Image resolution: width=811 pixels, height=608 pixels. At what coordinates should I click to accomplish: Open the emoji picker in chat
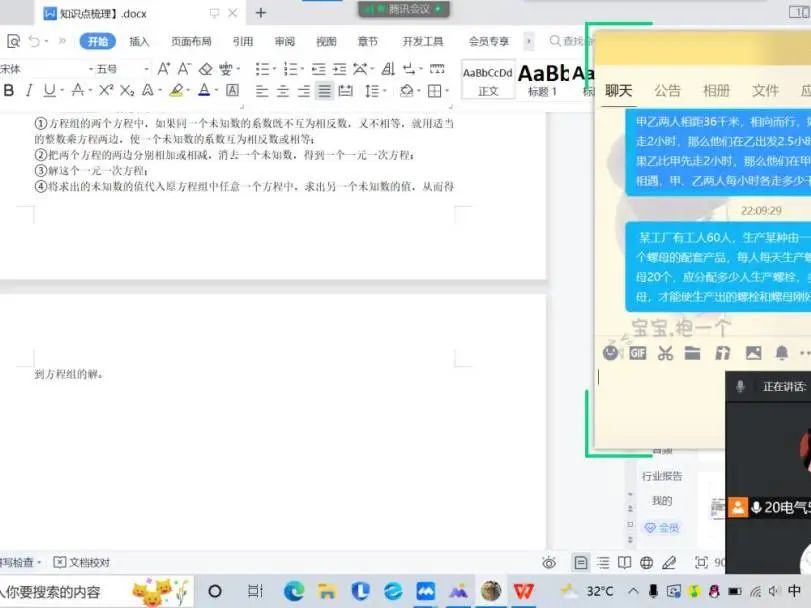(610, 353)
